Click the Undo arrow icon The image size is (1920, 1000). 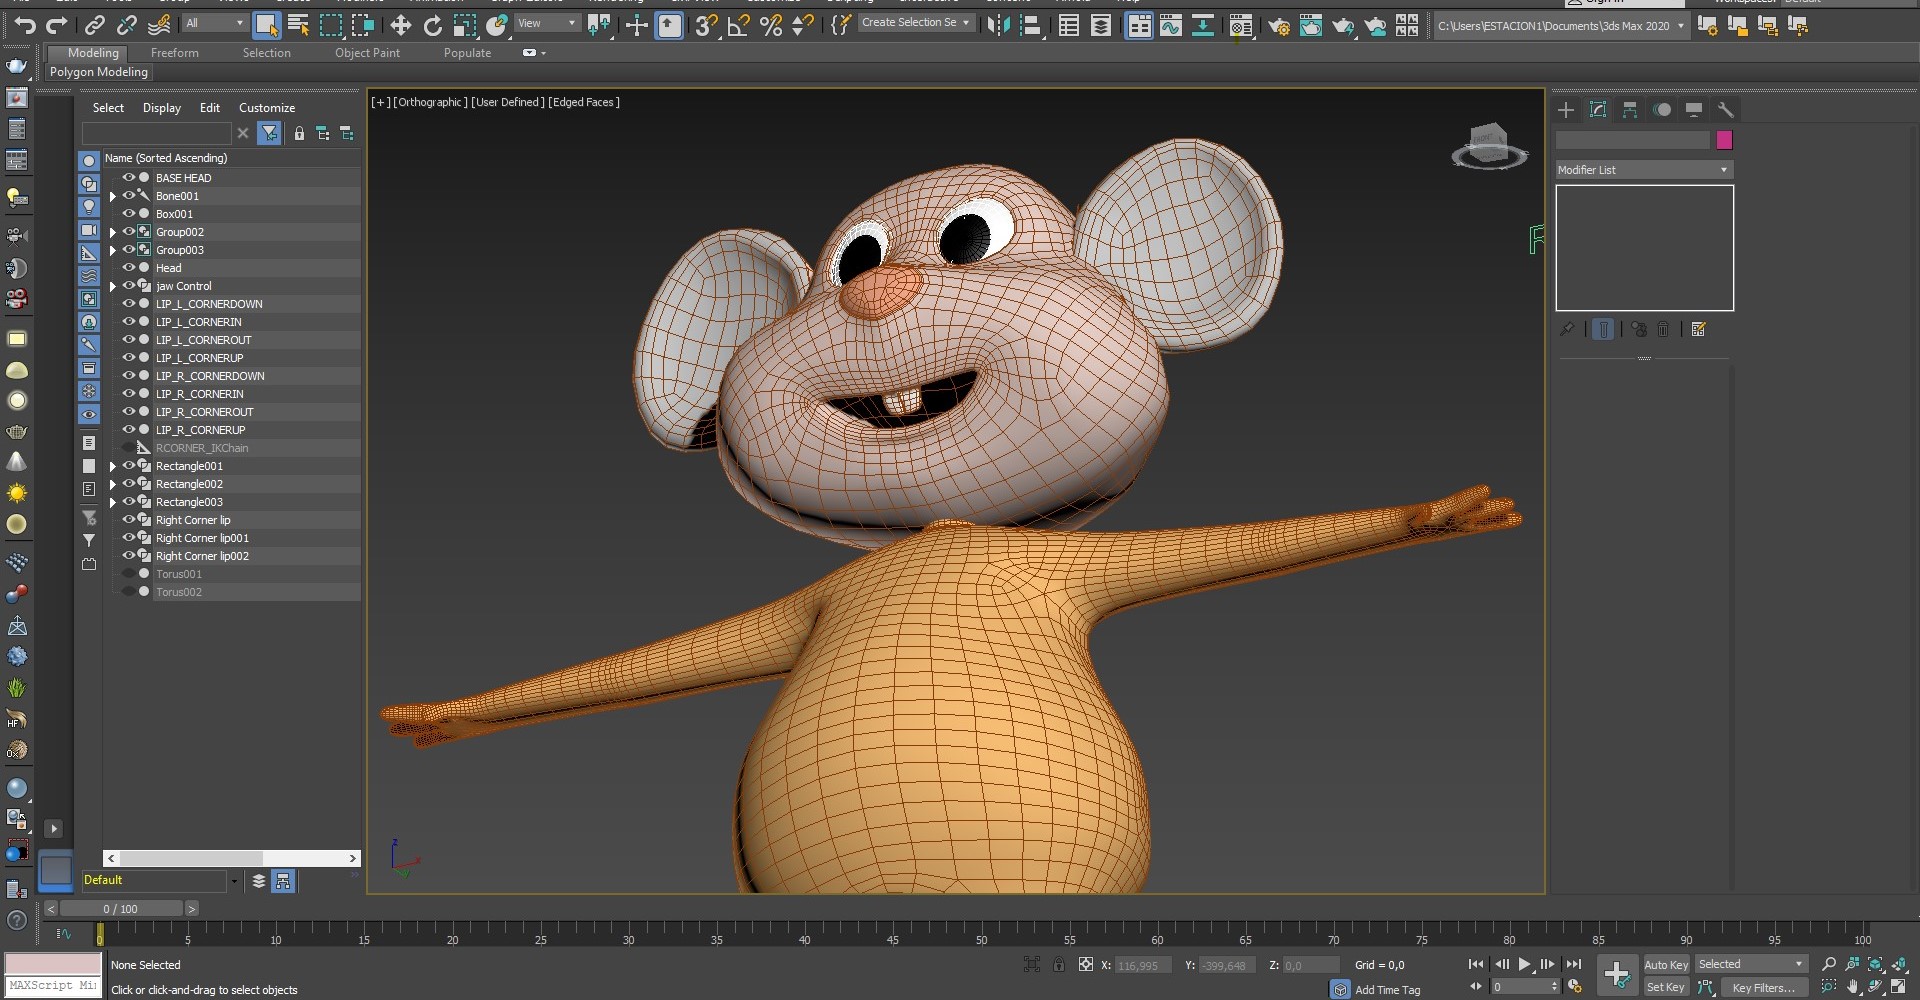[x=25, y=26]
